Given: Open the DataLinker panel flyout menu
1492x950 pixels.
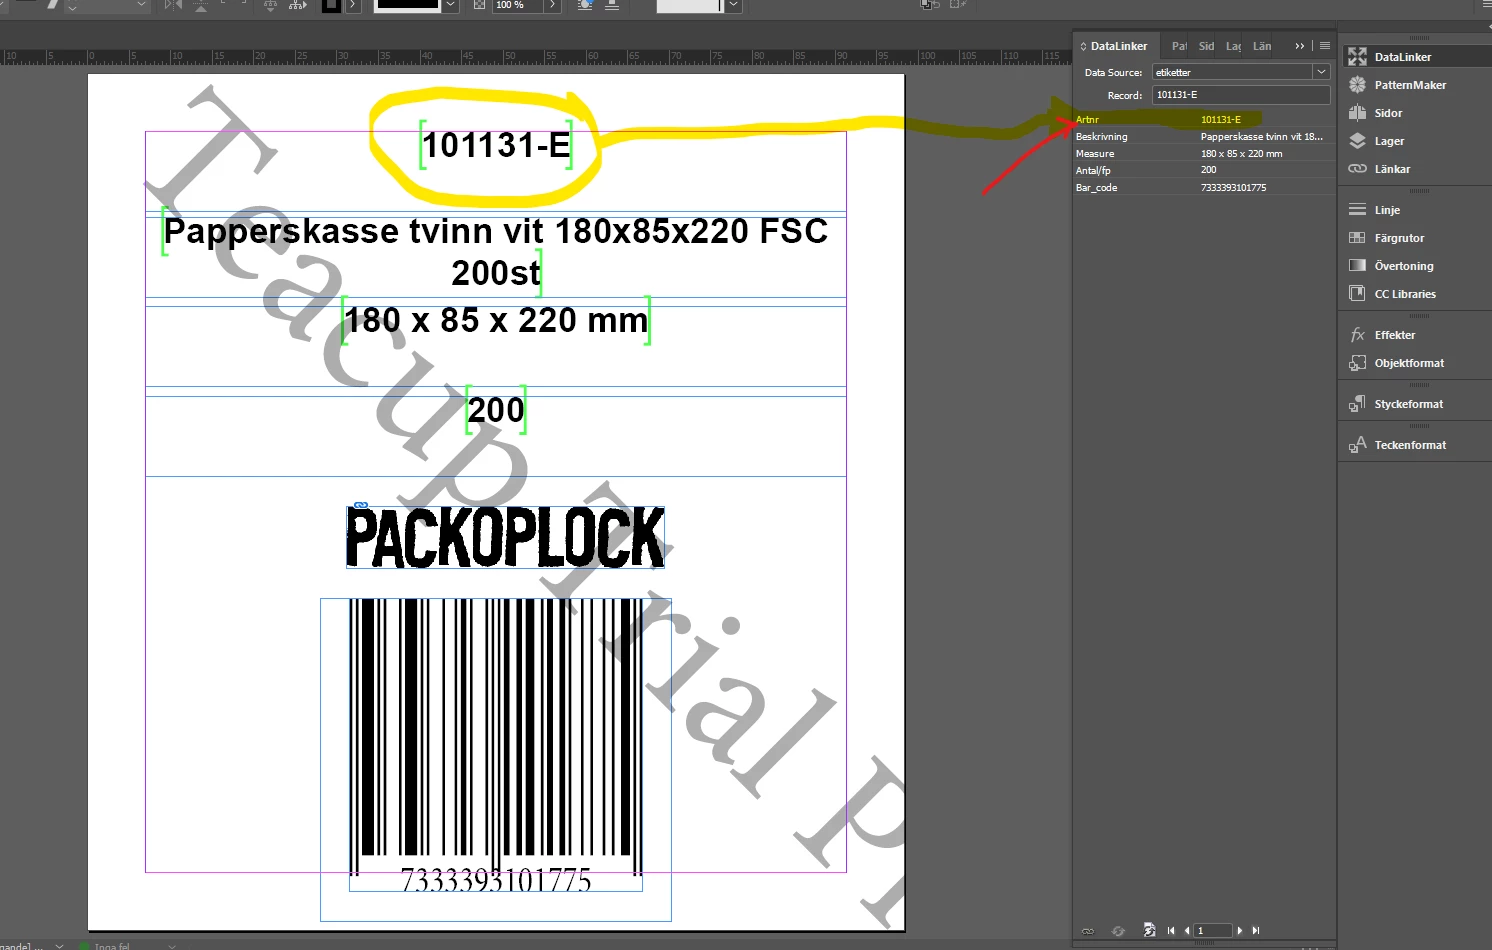Looking at the screenshot, I should pos(1325,46).
